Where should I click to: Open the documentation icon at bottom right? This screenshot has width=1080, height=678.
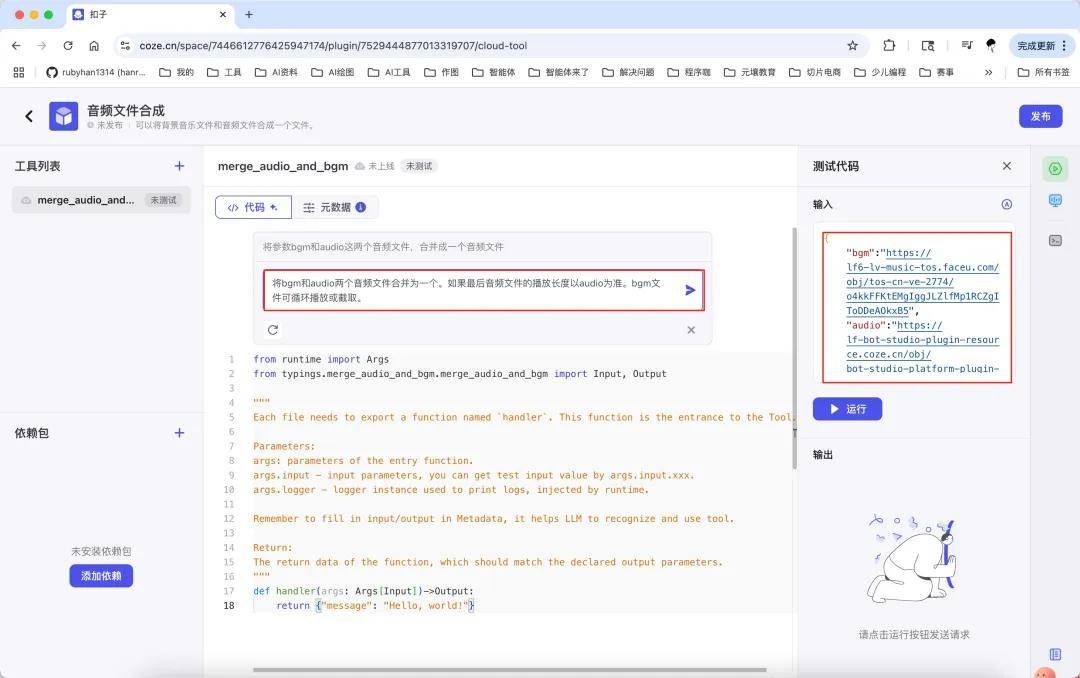click(1055, 654)
